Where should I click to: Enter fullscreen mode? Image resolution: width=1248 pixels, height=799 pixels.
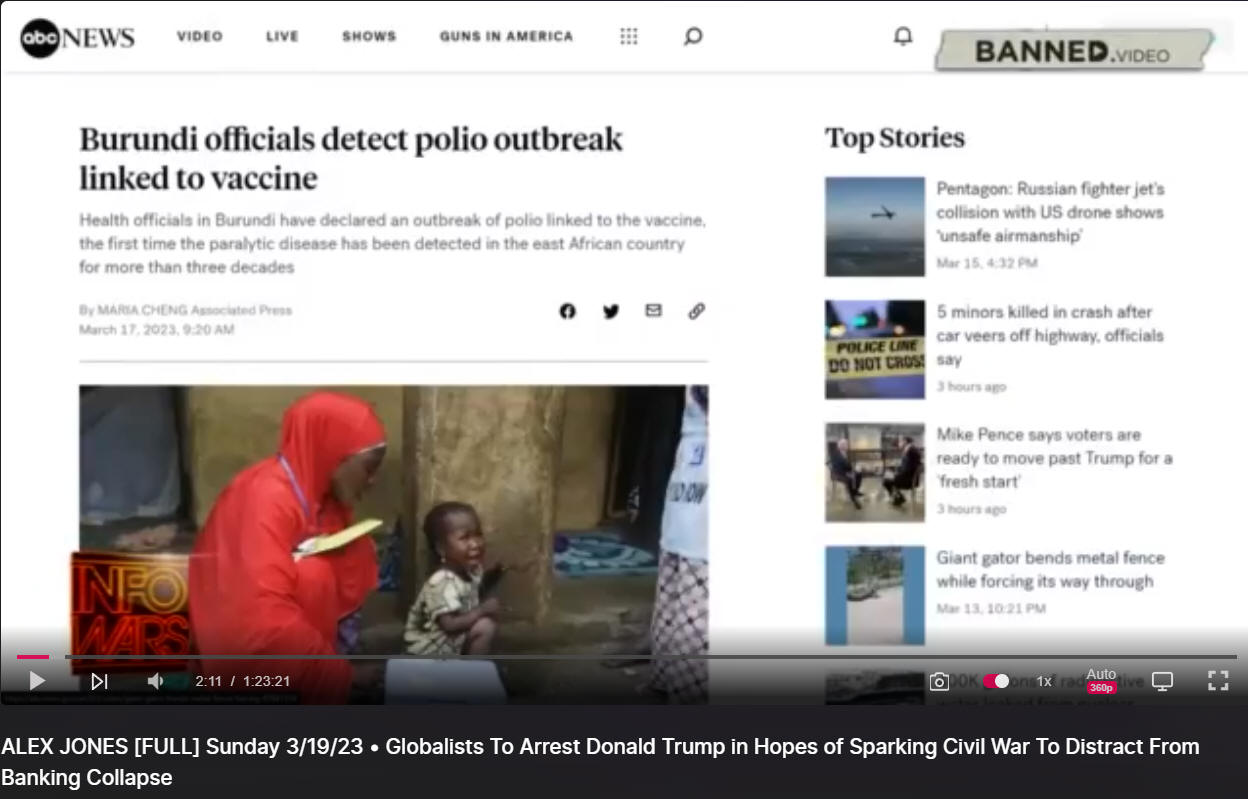pos(1218,681)
